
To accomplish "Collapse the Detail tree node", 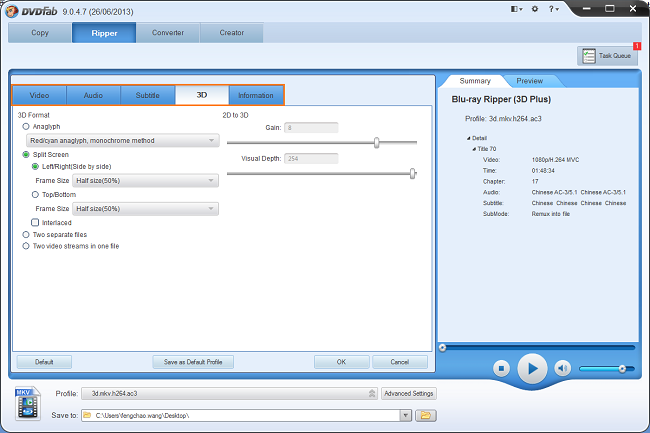I will click(x=468, y=138).
